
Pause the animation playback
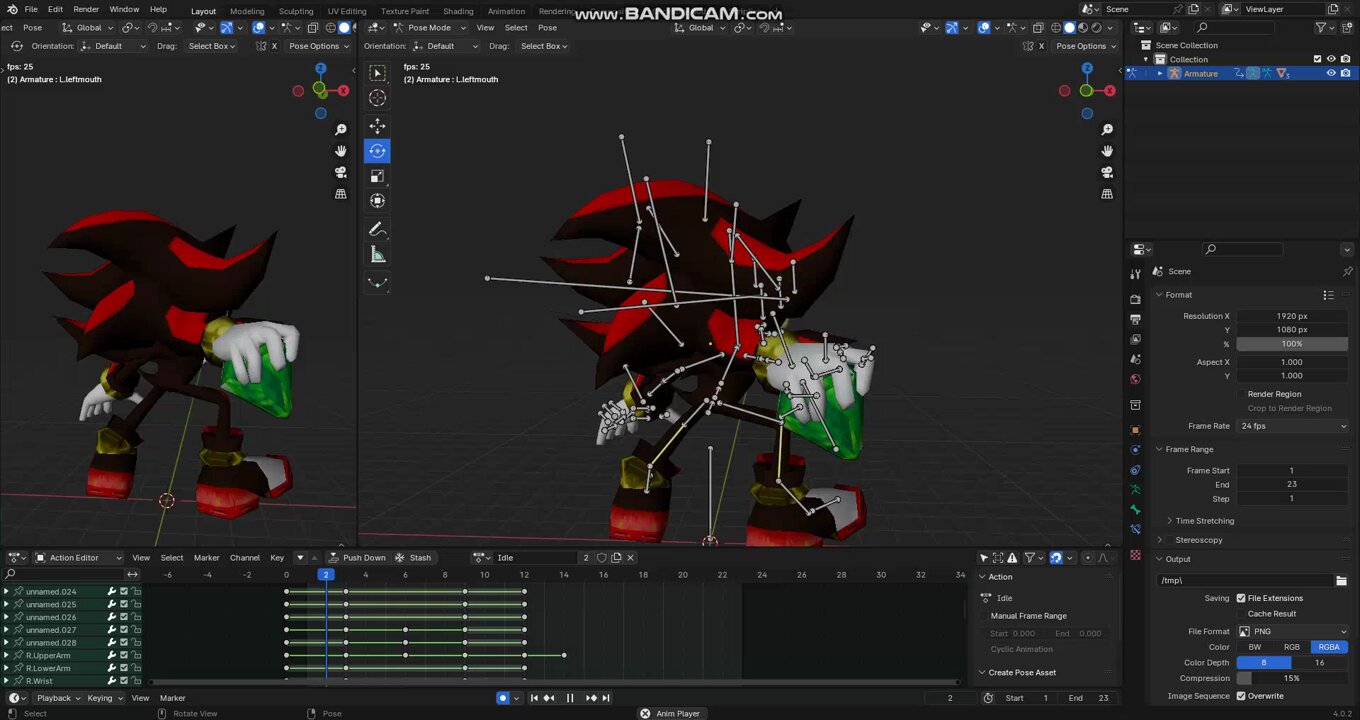[570, 698]
